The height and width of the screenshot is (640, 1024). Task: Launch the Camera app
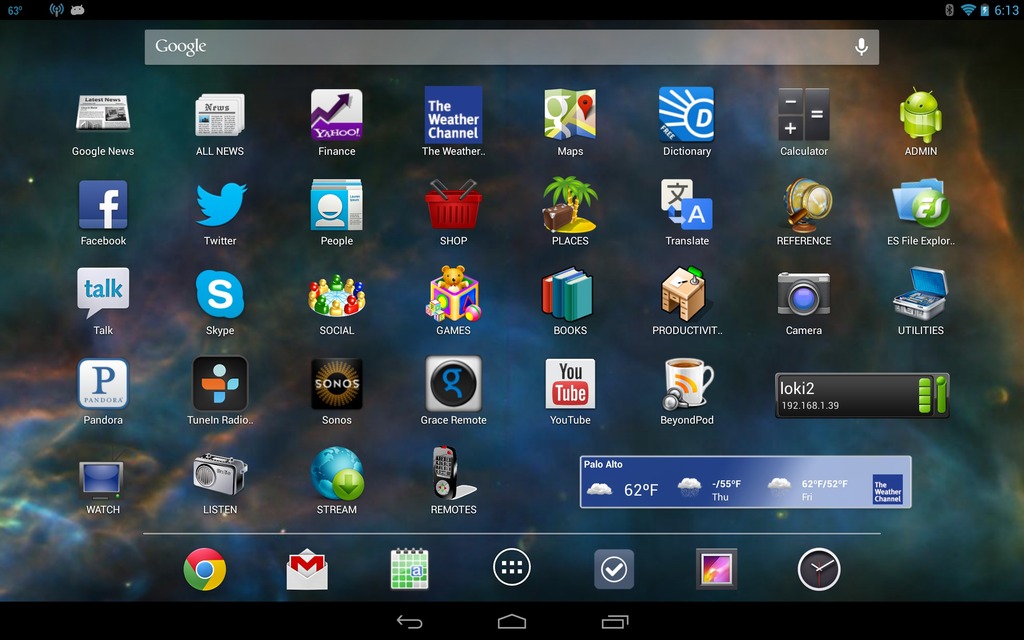coord(803,294)
